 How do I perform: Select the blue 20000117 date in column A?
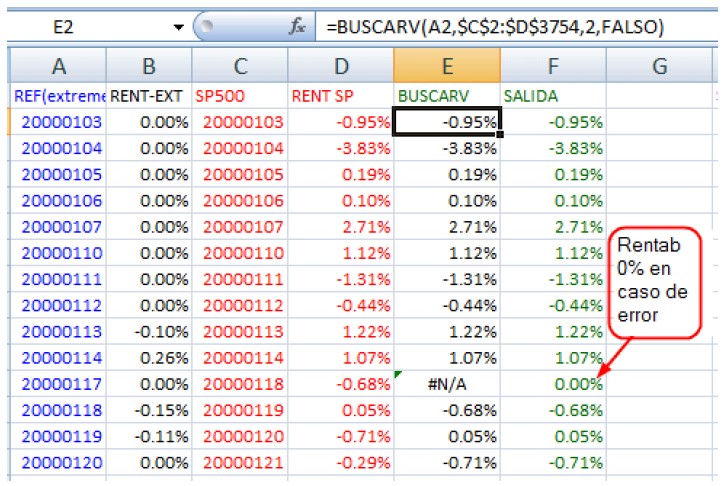[x=58, y=384]
